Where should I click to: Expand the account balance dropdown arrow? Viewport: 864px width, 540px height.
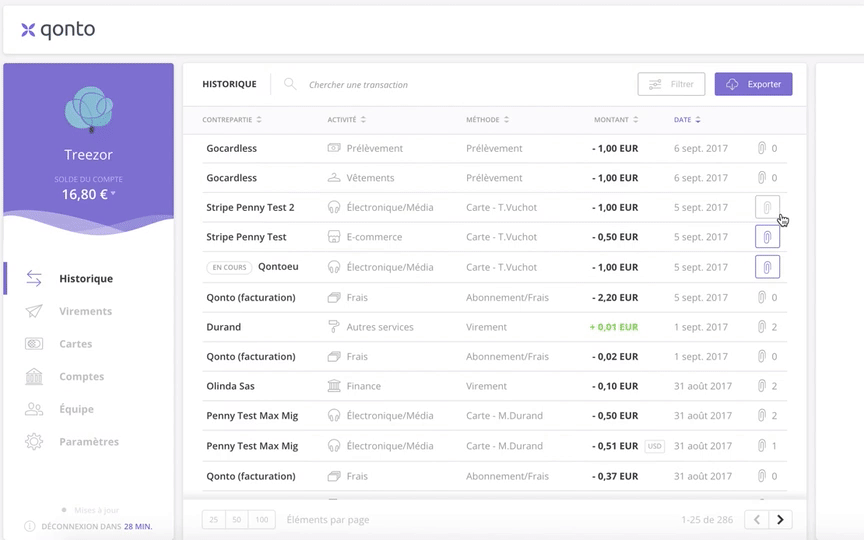click(x=113, y=193)
